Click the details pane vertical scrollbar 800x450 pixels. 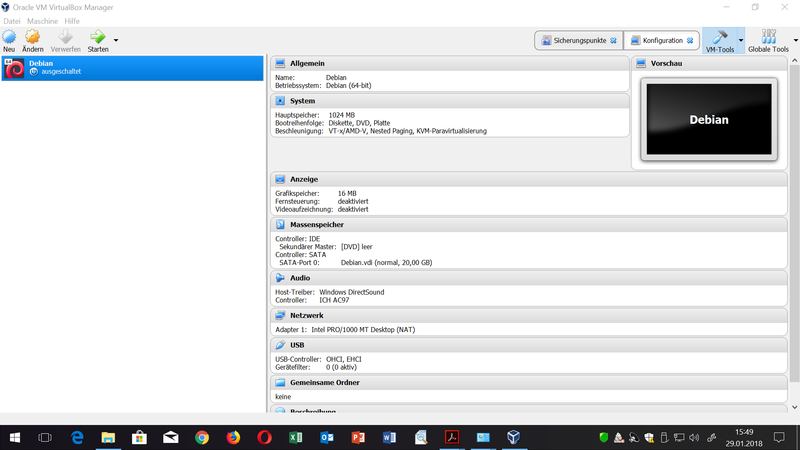pos(794,223)
